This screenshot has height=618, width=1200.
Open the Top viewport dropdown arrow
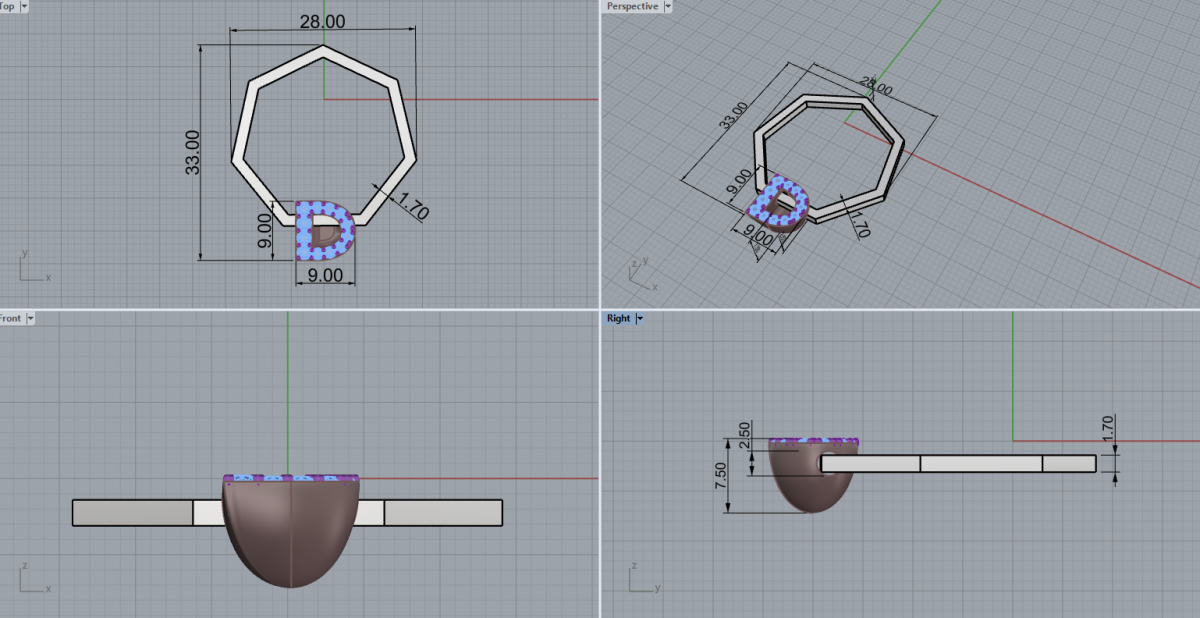coord(23,6)
